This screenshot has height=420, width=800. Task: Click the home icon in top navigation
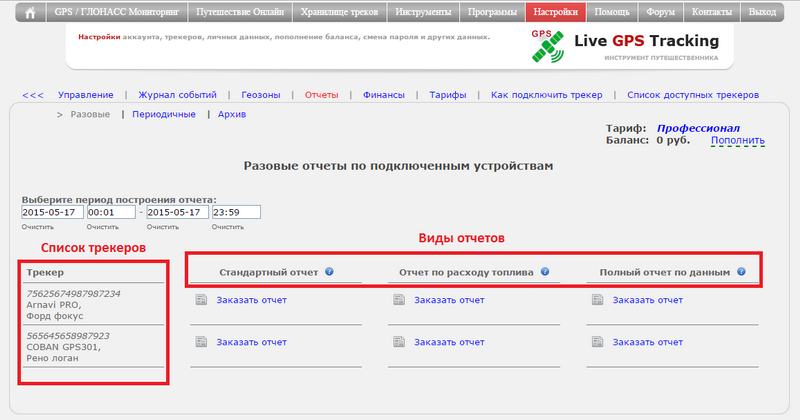coord(29,13)
